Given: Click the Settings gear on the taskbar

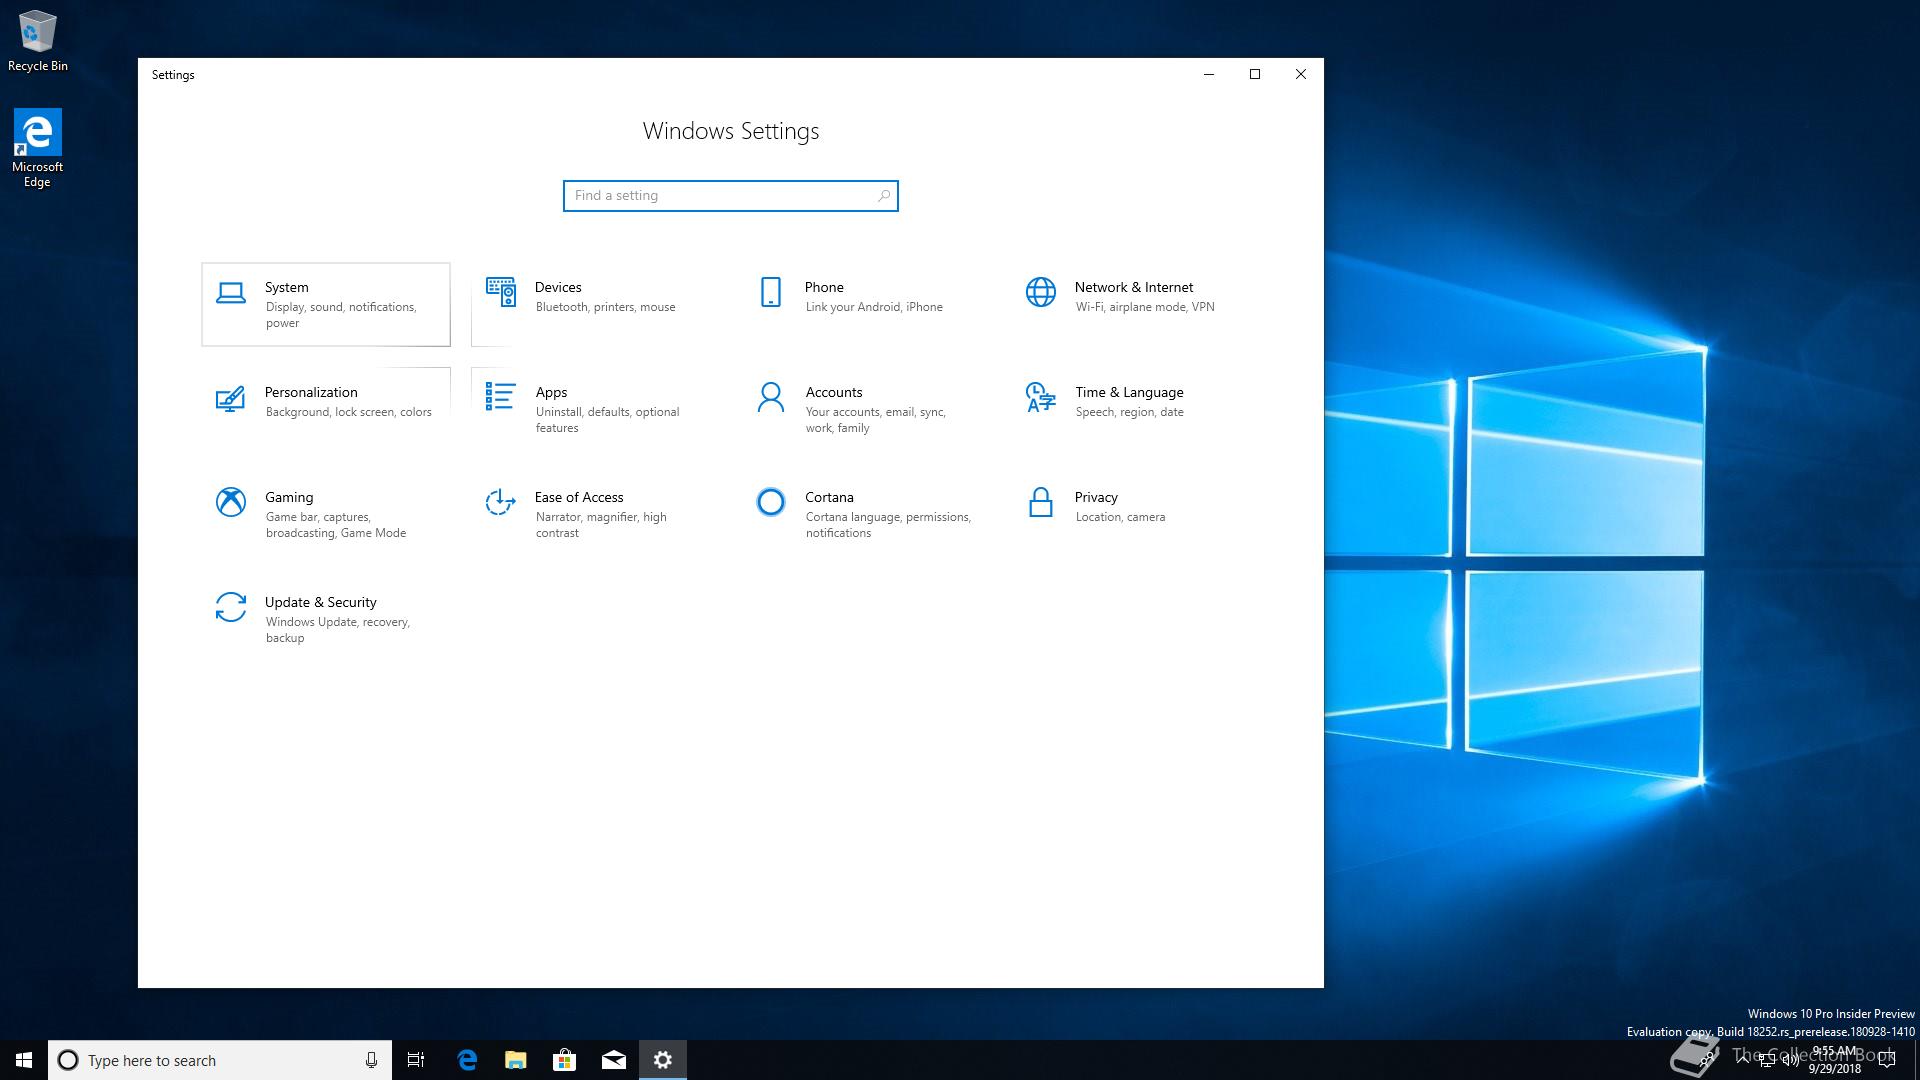Looking at the screenshot, I should [x=662, y=1060].
